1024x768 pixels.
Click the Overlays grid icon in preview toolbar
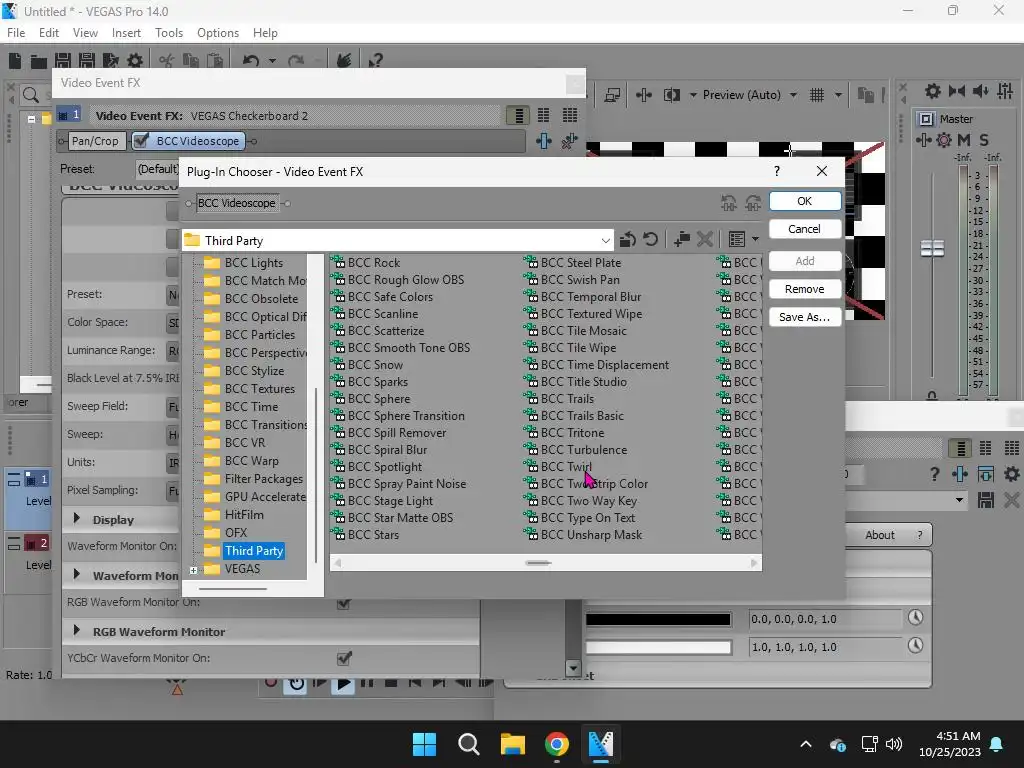pos(817,95)
